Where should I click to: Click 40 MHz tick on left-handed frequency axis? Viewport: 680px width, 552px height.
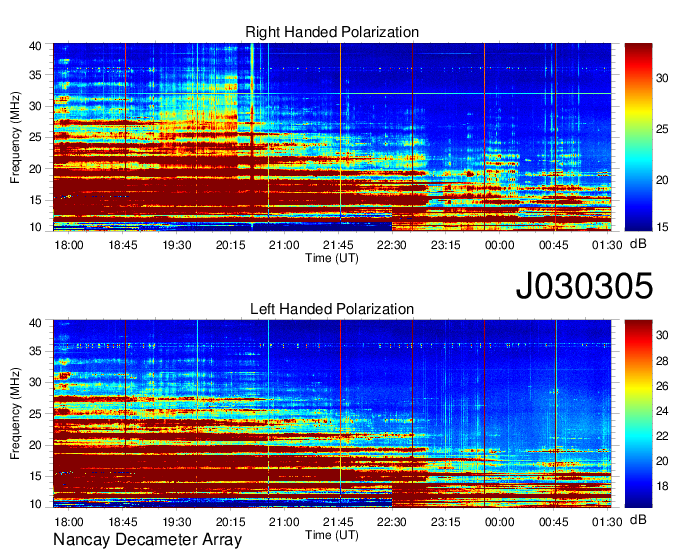point(35,323)
